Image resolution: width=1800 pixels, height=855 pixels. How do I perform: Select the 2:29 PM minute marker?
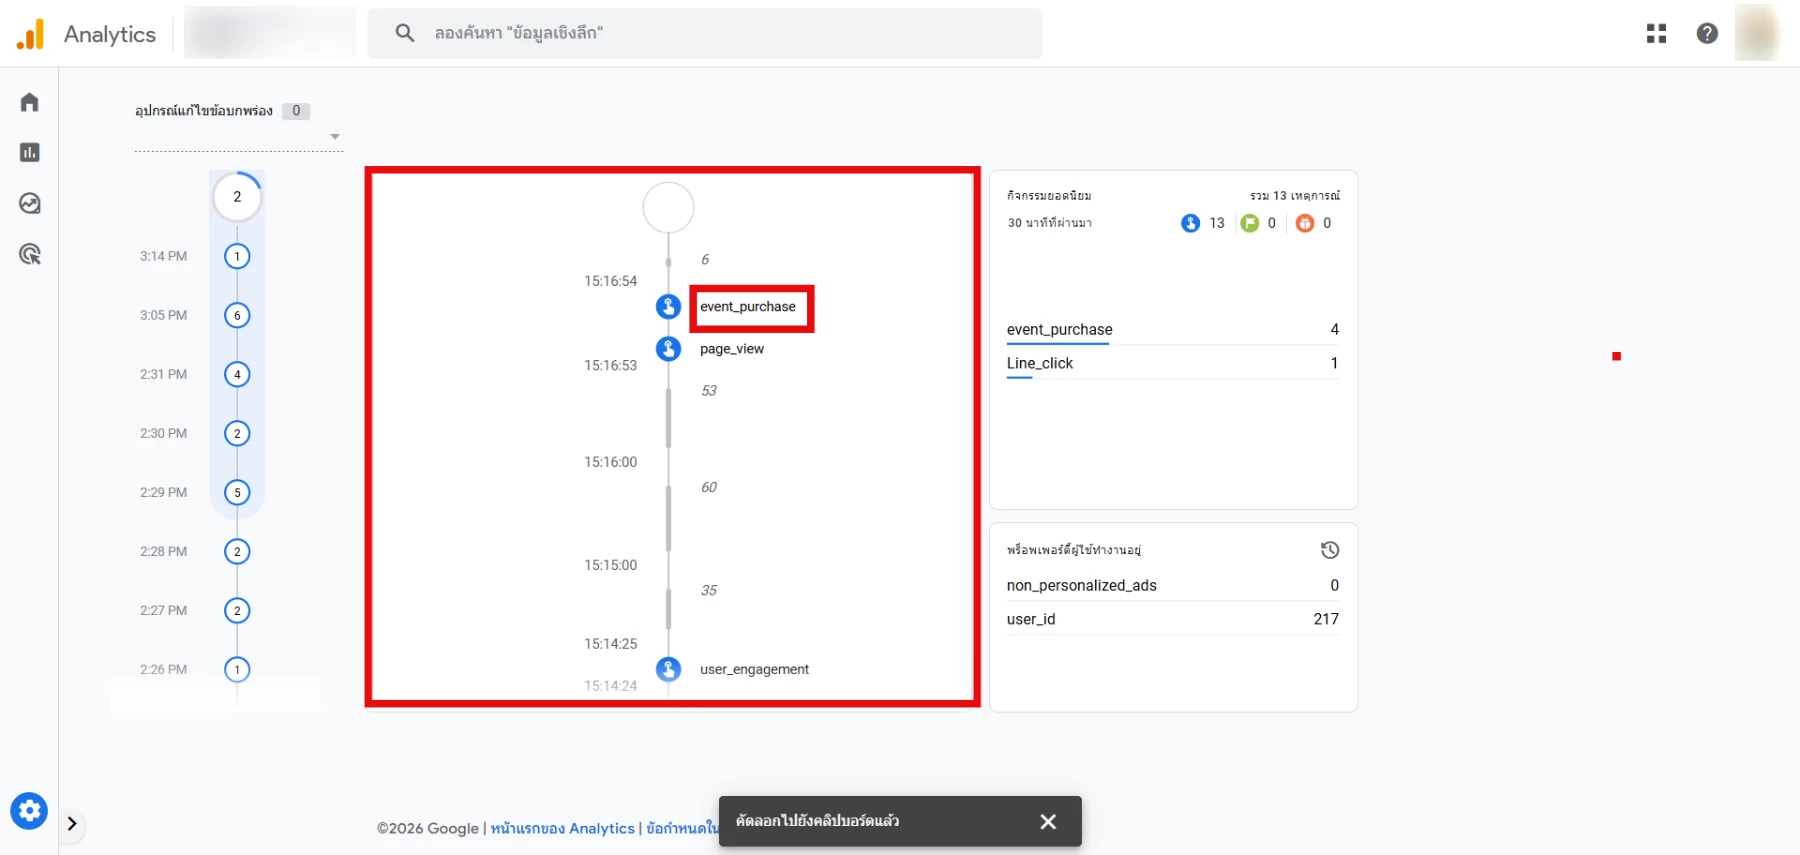point(237,492)
